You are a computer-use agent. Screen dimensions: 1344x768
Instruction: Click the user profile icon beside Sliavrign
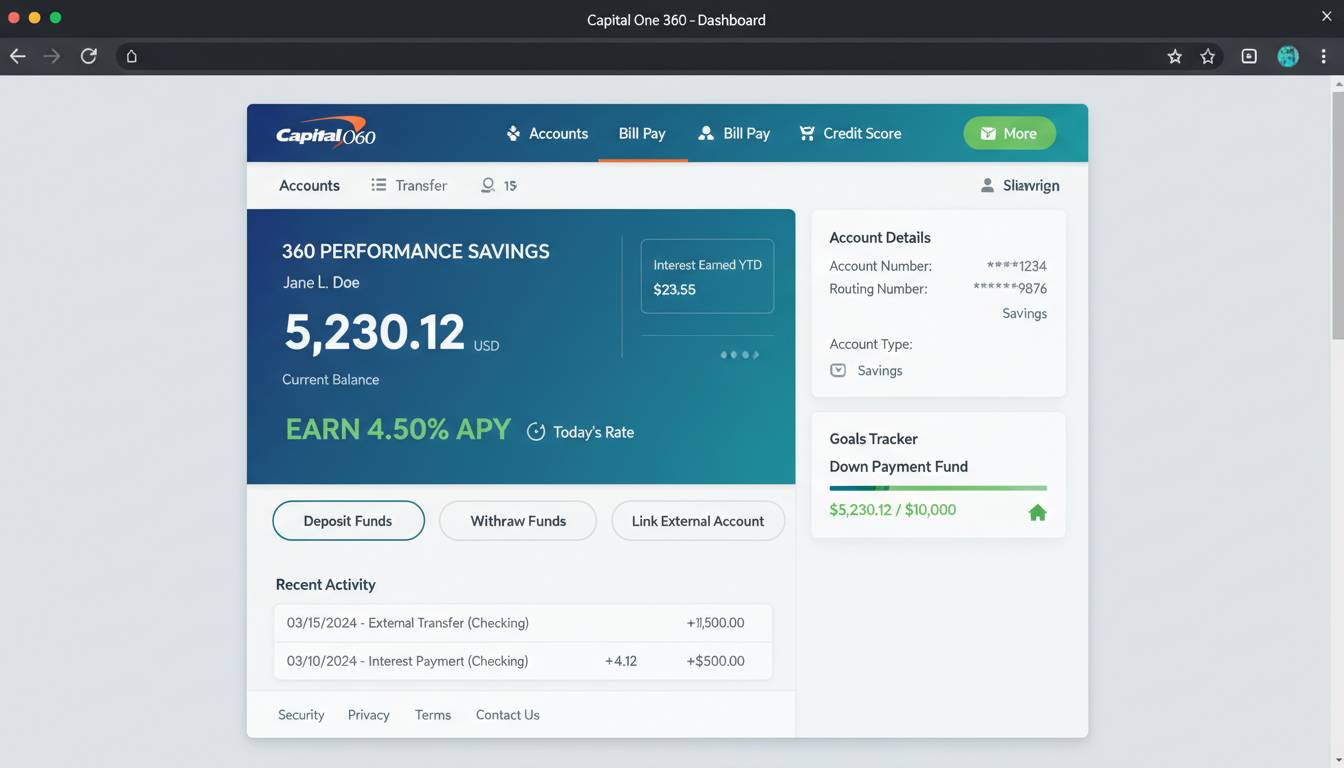(987, 185)
